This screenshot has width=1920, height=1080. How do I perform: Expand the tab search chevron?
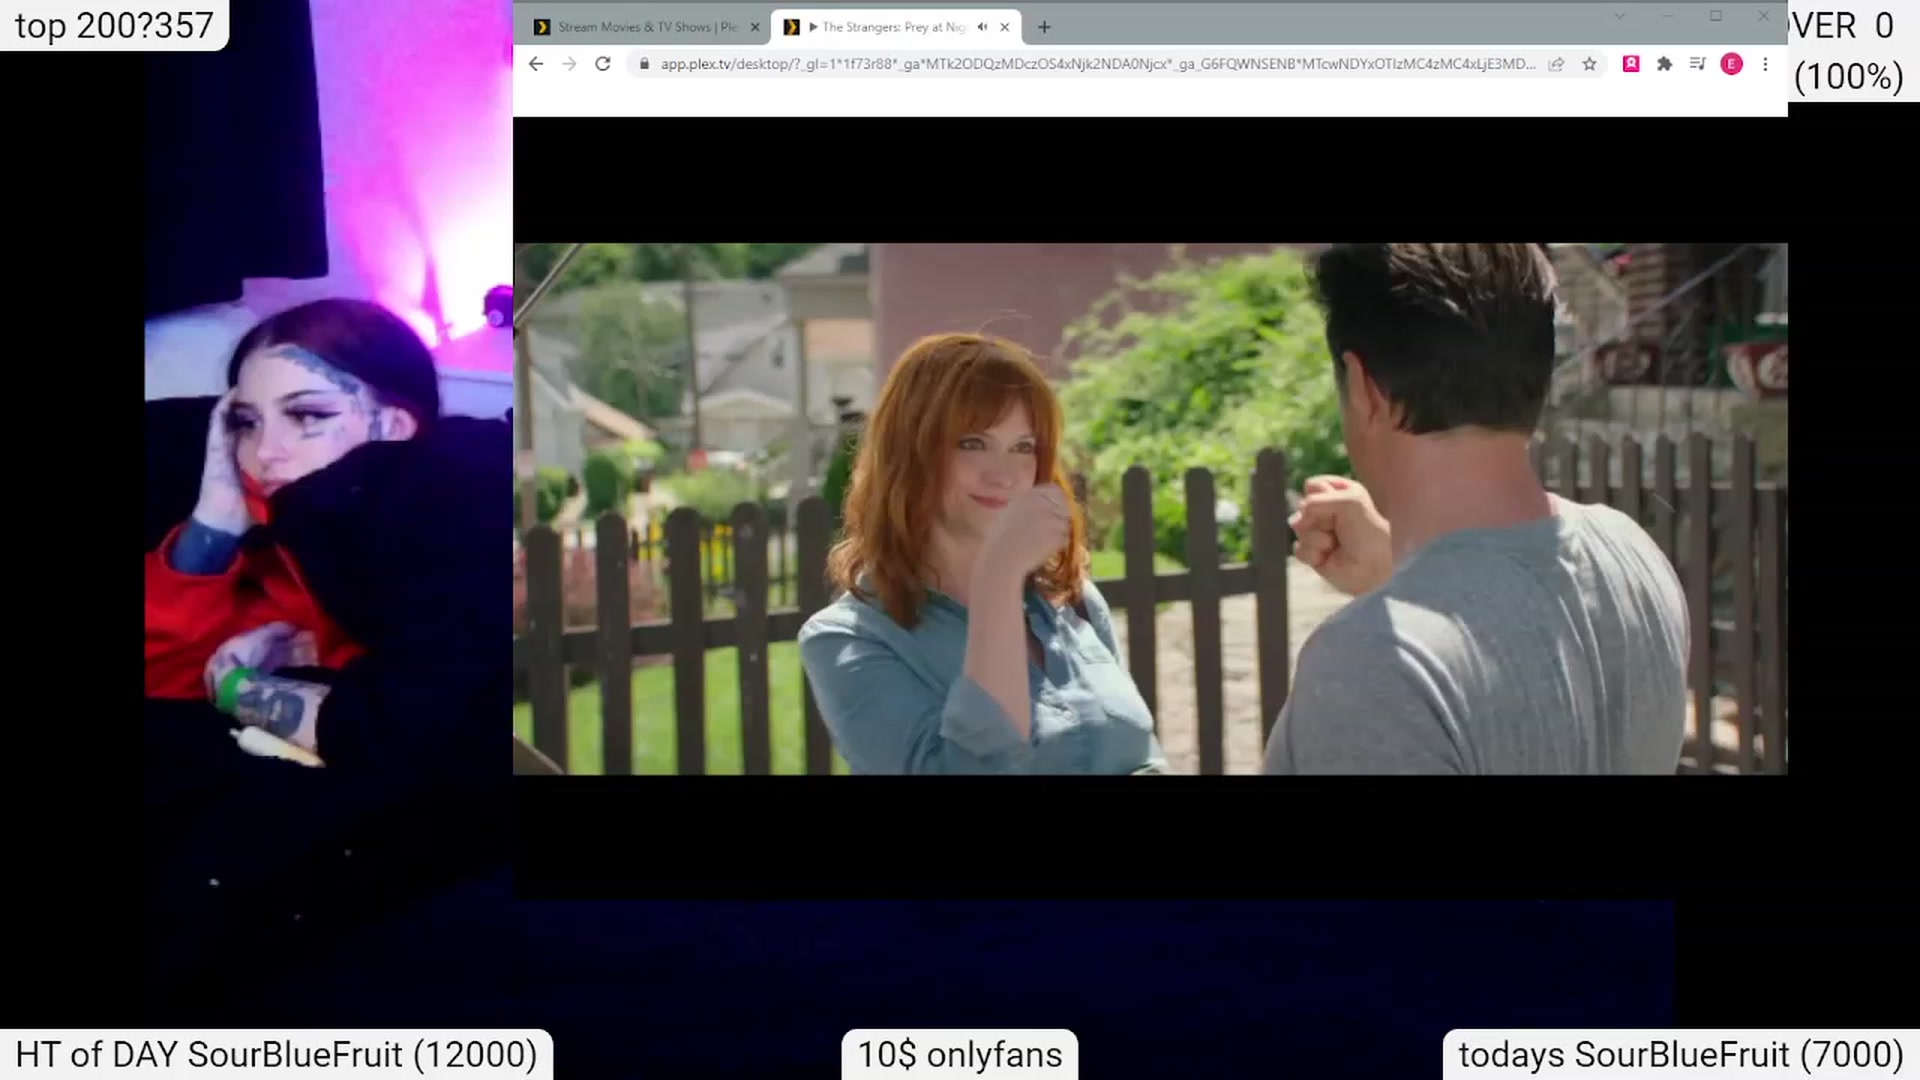tap(1619, 16)
